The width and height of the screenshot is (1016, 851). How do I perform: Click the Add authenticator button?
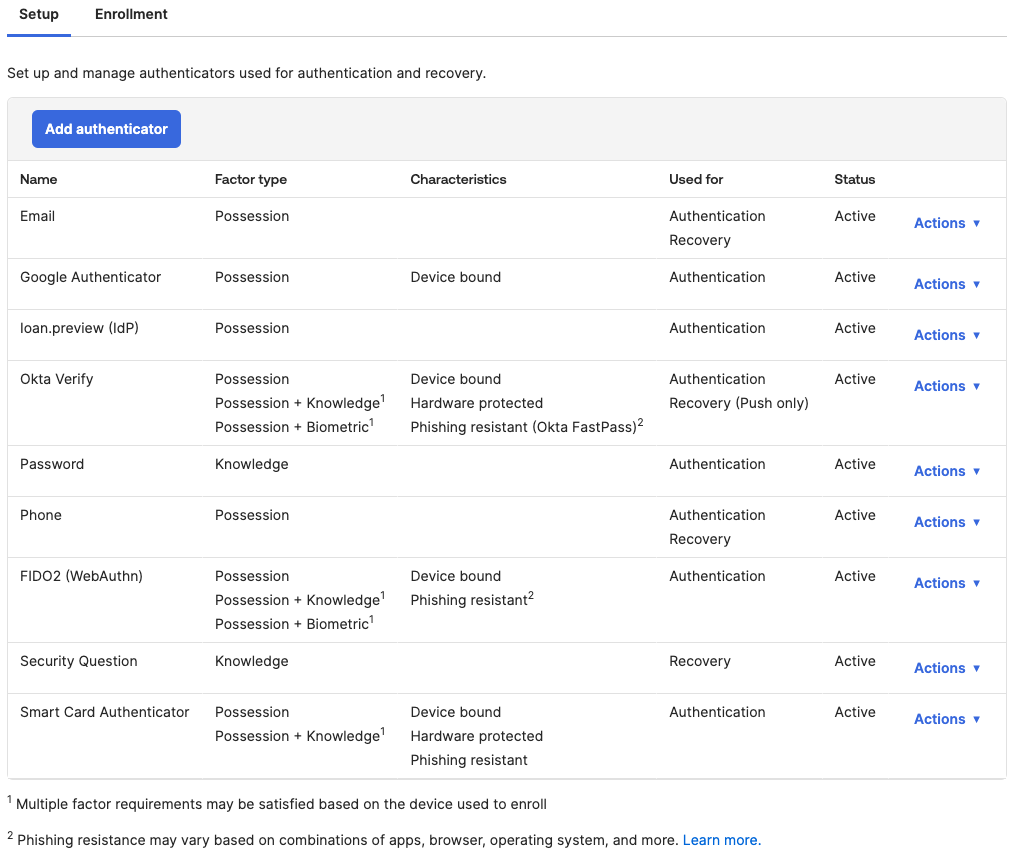tap(106, 129)
